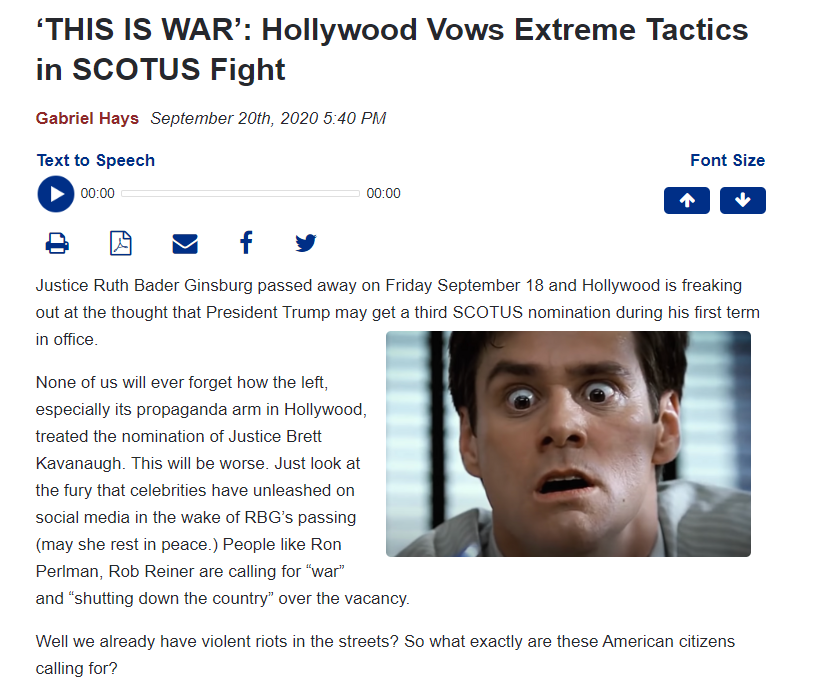
Task: Click the publication date text
Action: pos(268,118)
